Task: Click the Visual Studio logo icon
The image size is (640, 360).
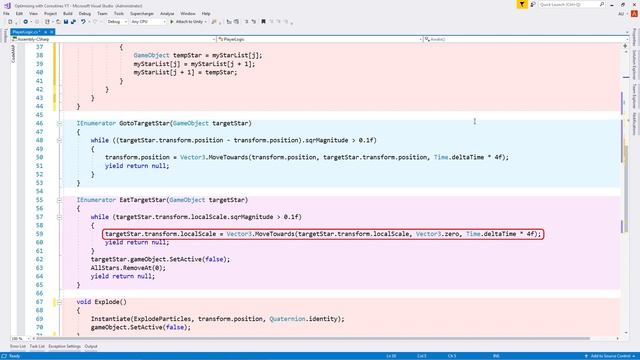Action: 7,5
